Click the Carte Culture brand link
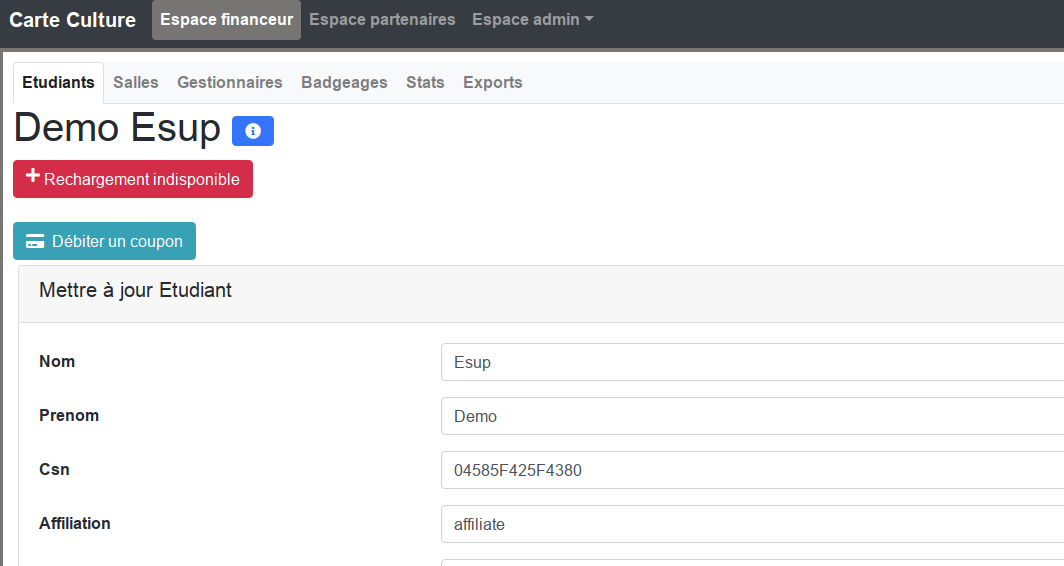Viewport: 1064px width, 566px height. pos(72,20)
